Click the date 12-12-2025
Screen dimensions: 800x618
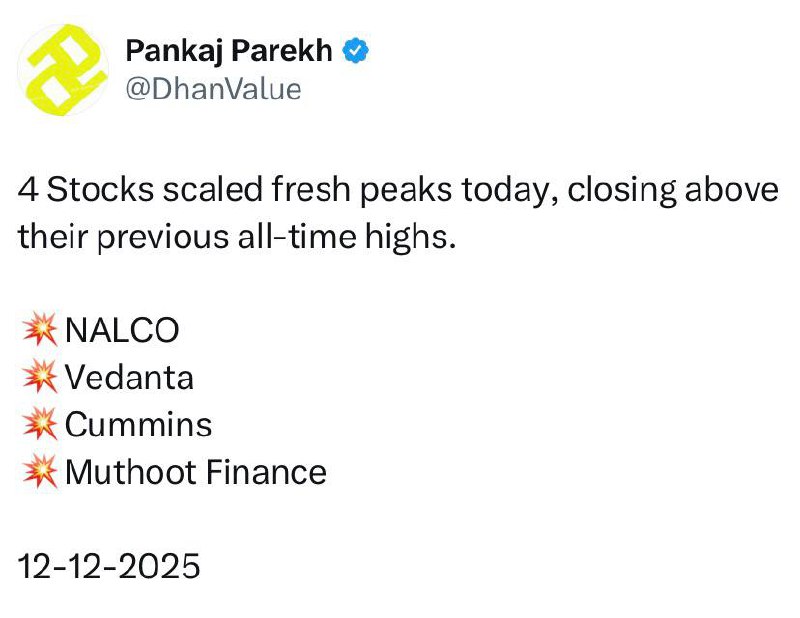(109, 566)
